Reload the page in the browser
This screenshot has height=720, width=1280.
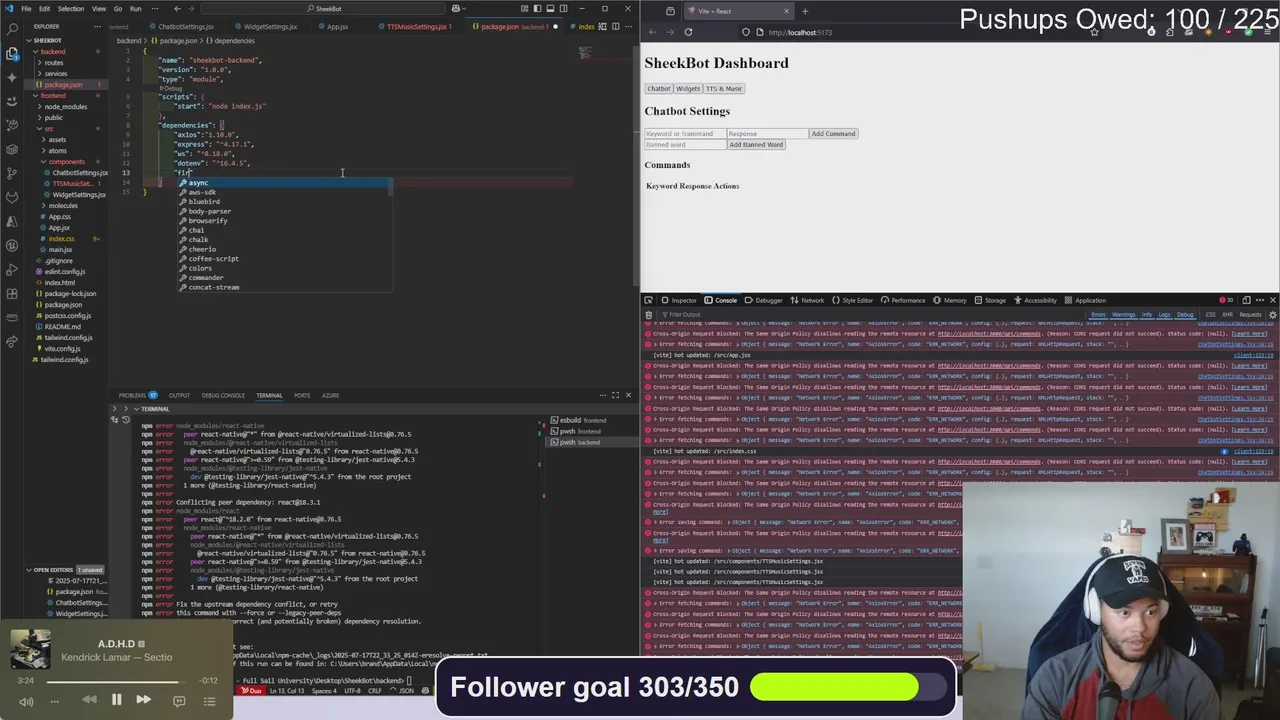pyautogui.click(x=688, y=32)
